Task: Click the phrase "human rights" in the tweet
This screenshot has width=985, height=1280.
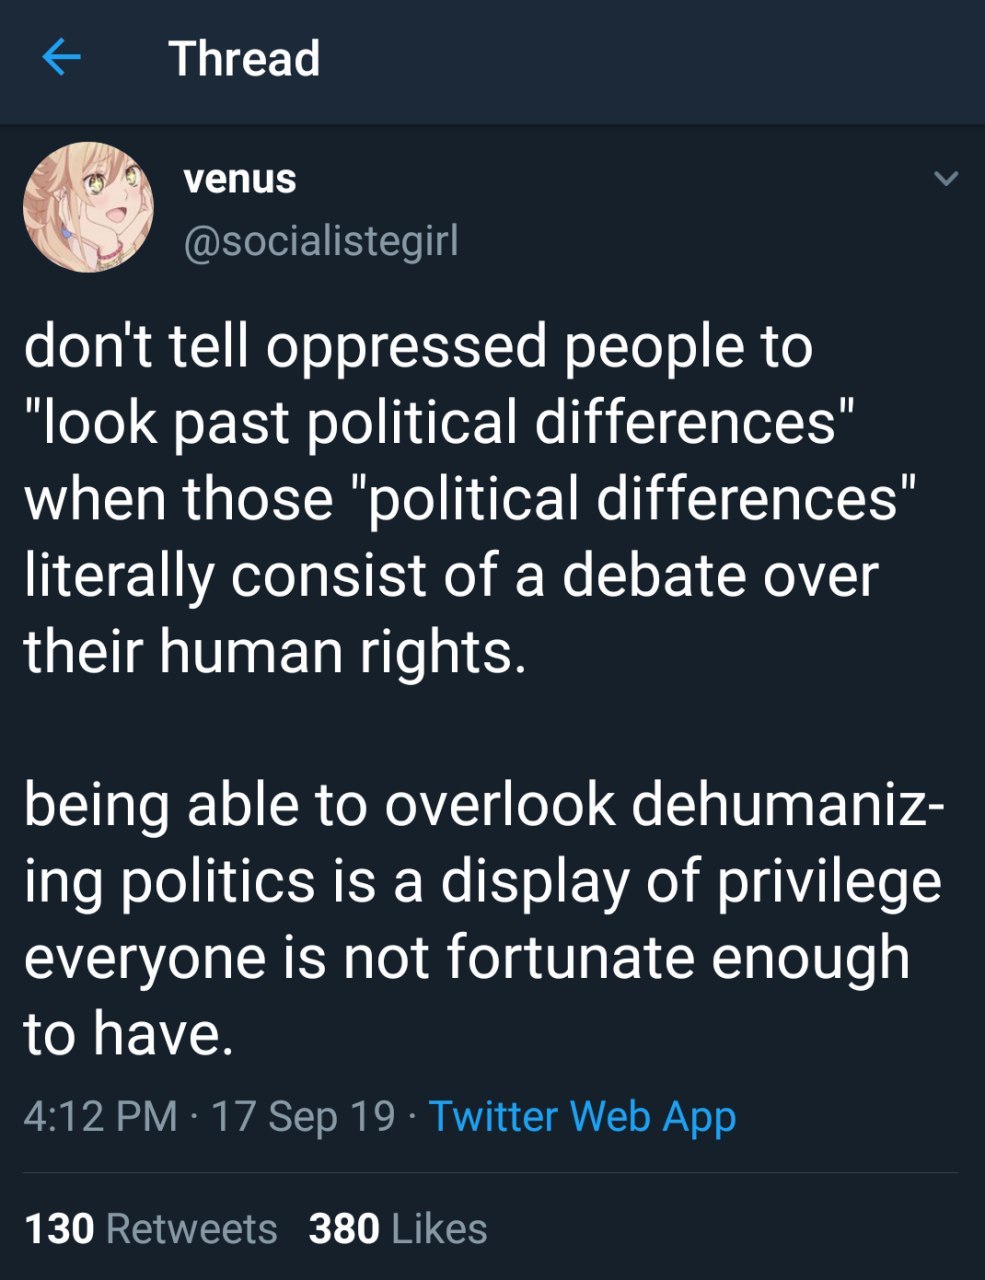Action: (342, 651)
